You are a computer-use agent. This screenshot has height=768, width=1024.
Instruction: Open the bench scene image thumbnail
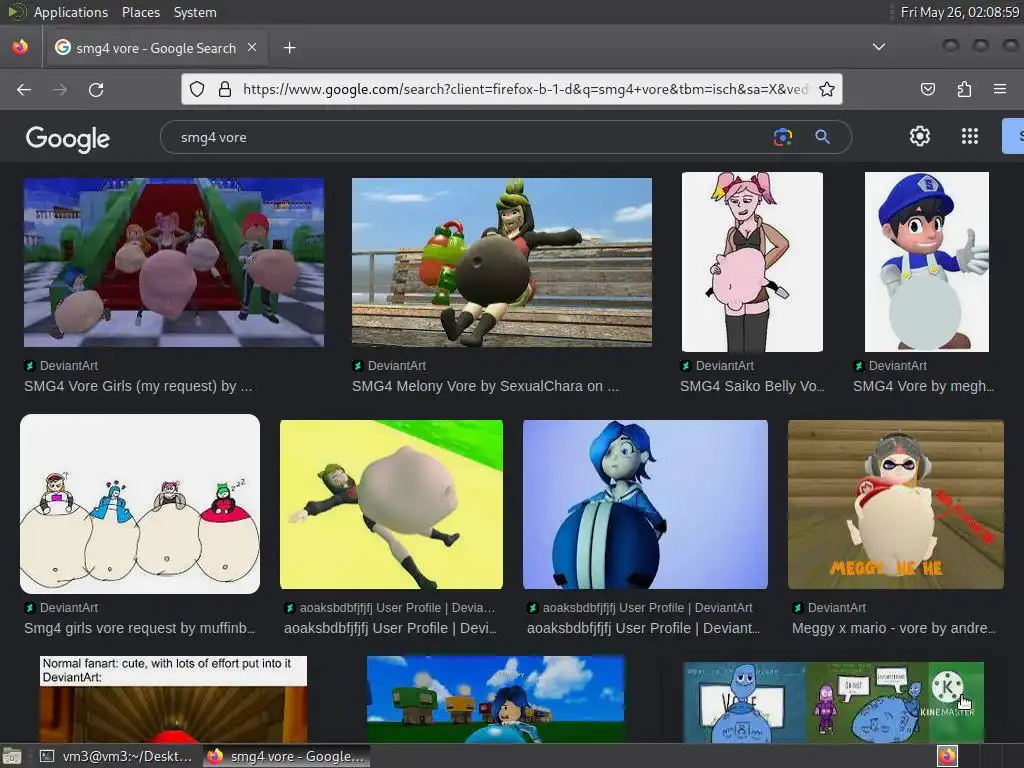click(502, 263)
